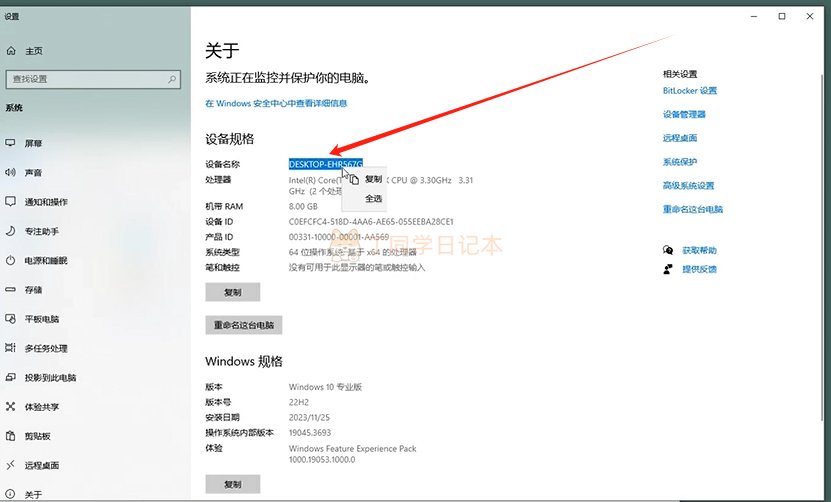
Task: Select 屏幕 label in the sidebar
Action: coord(33,143)
